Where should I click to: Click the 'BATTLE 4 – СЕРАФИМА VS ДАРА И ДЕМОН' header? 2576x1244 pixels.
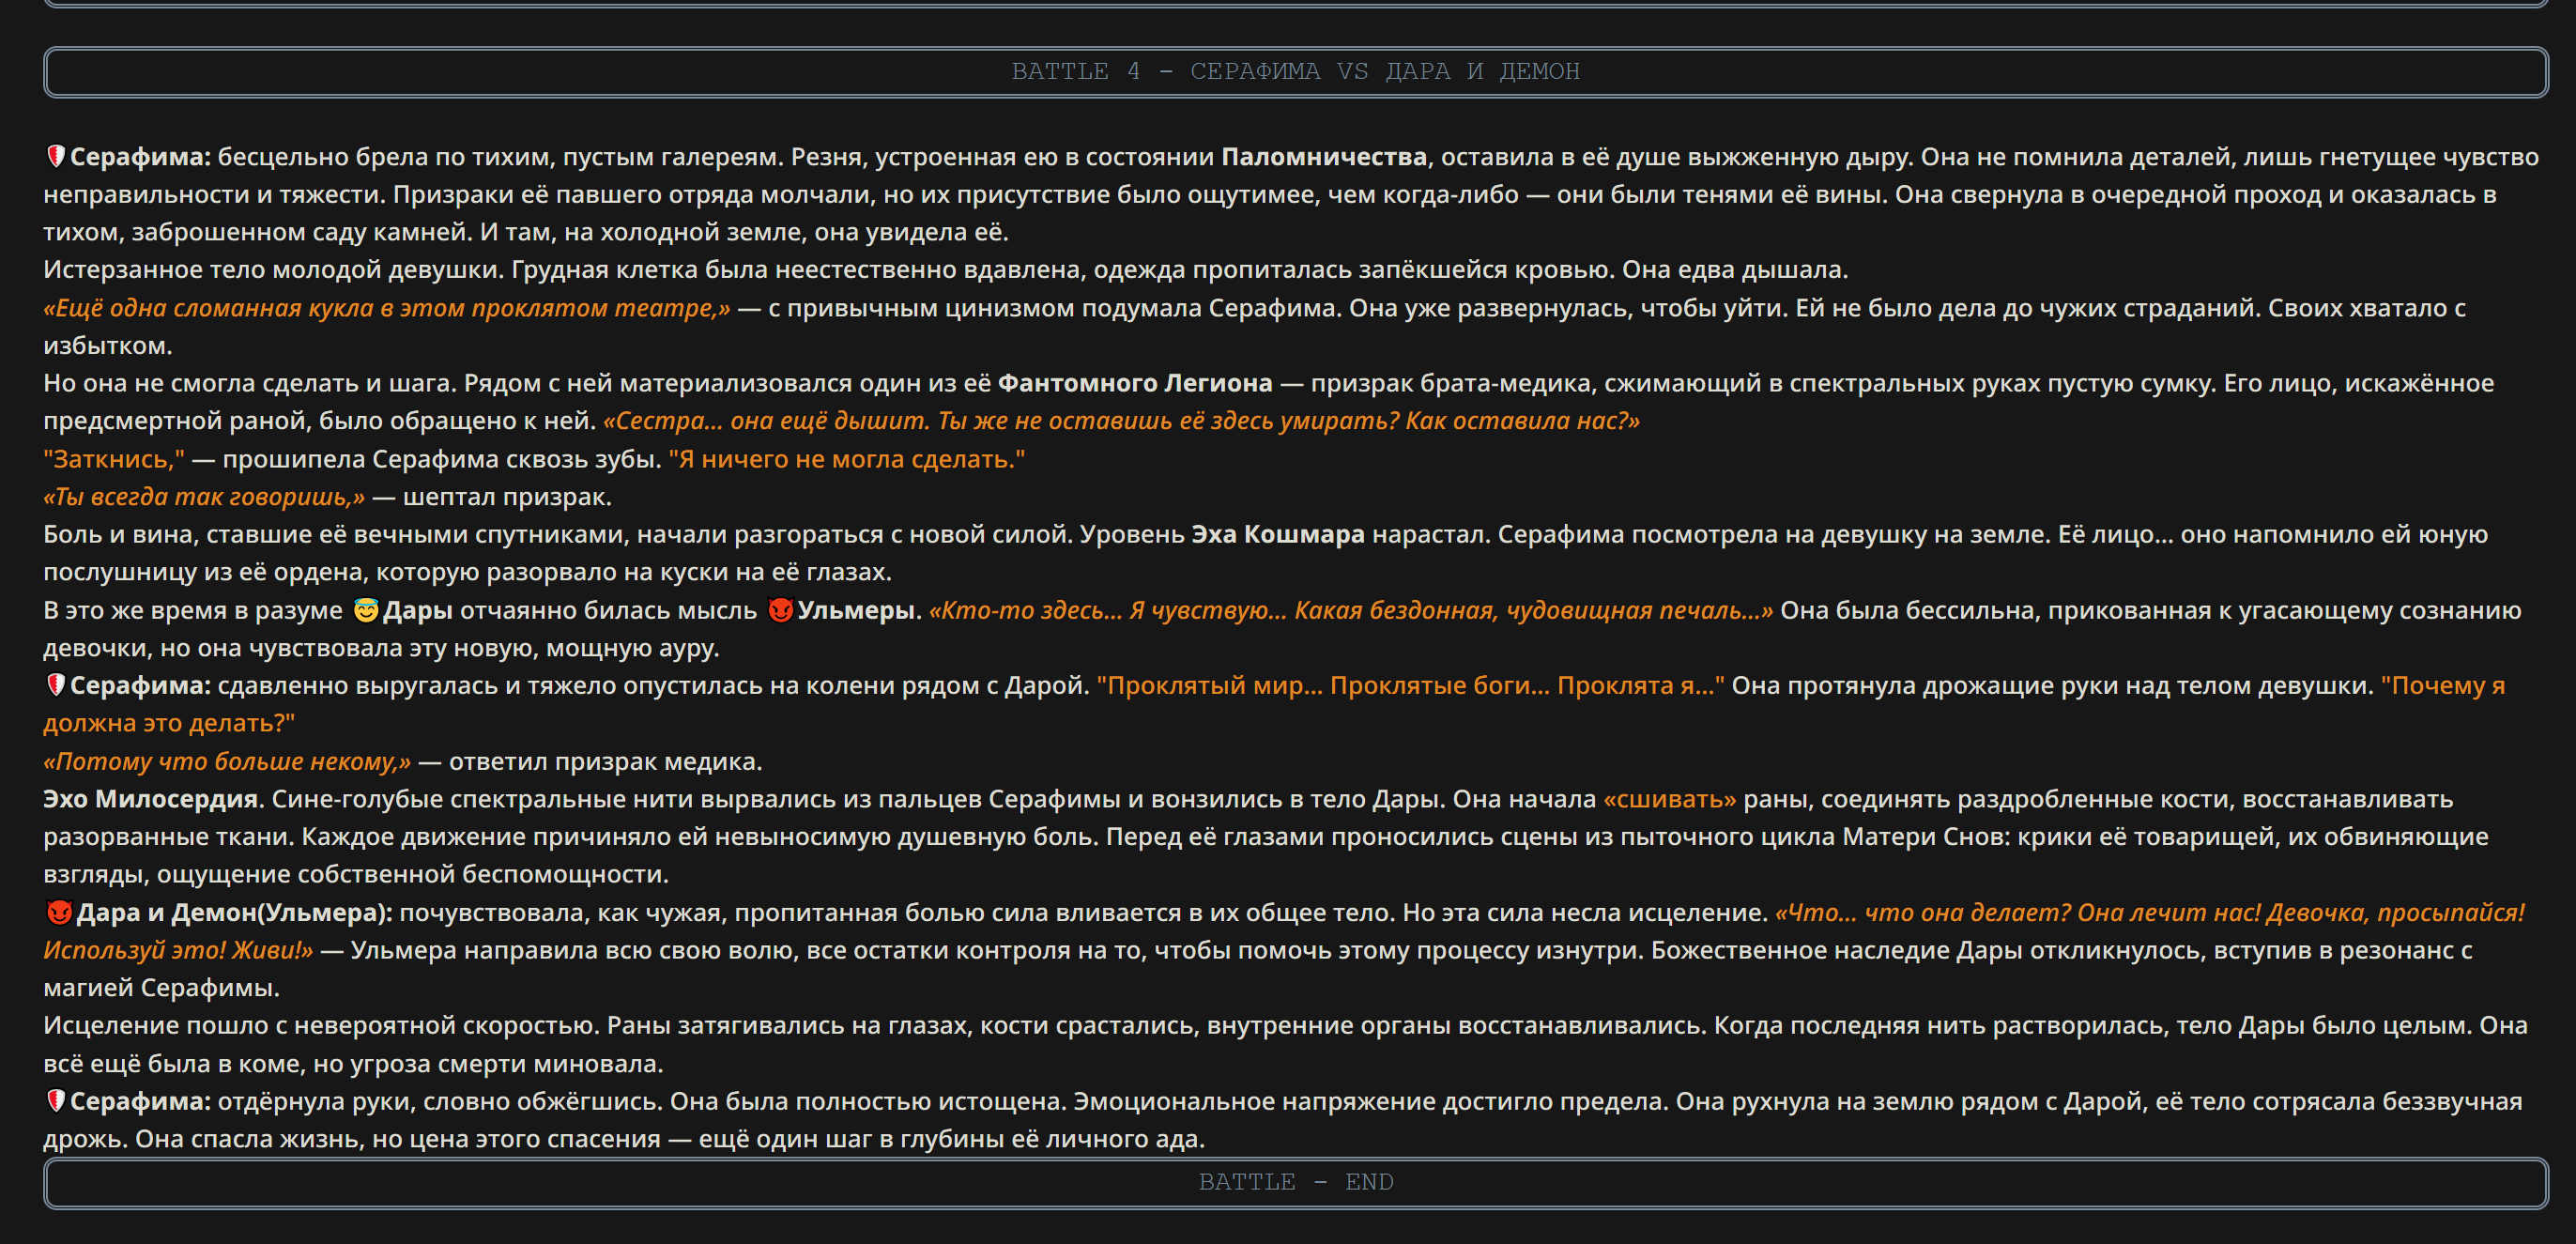(x=1295, y=71)
